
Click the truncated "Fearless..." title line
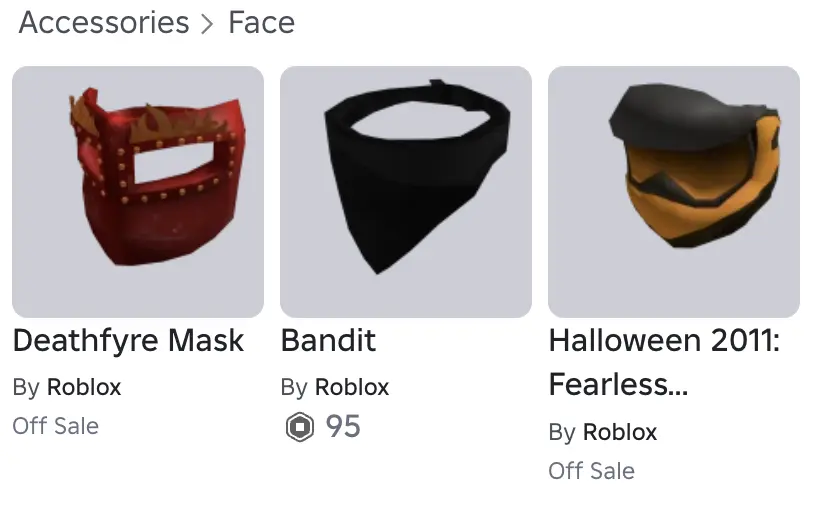(618, 385)
